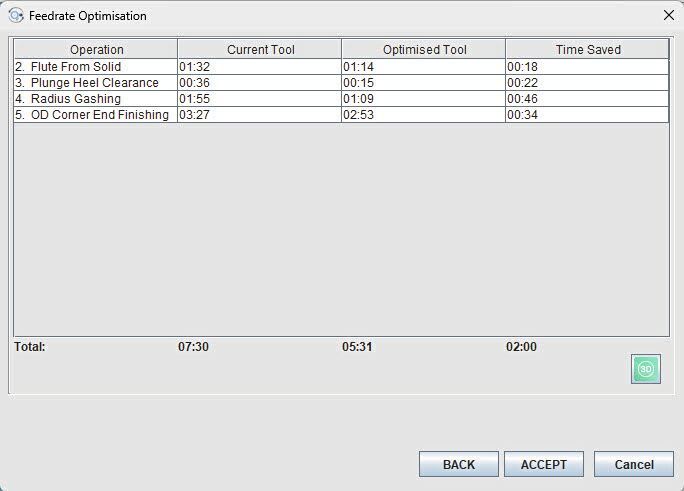684x491 pixels.
Task: Cancel the feedrate optimisation dialog
Action: click(x=634, y=464)
